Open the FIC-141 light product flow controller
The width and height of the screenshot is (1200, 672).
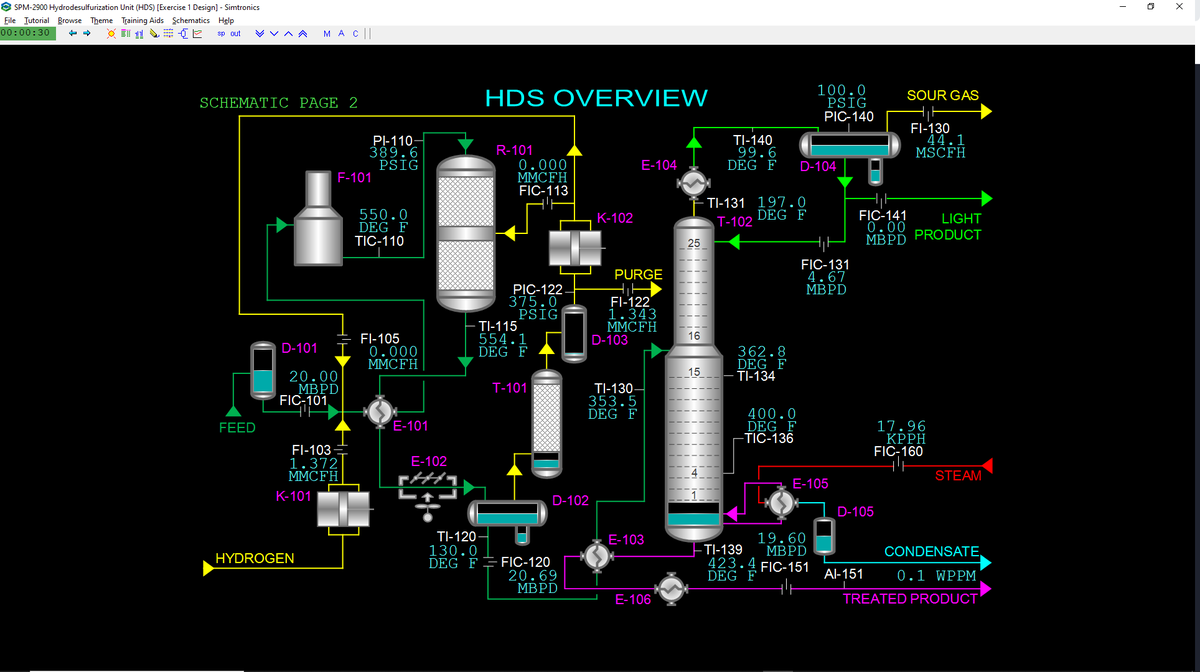pos(883,215)
